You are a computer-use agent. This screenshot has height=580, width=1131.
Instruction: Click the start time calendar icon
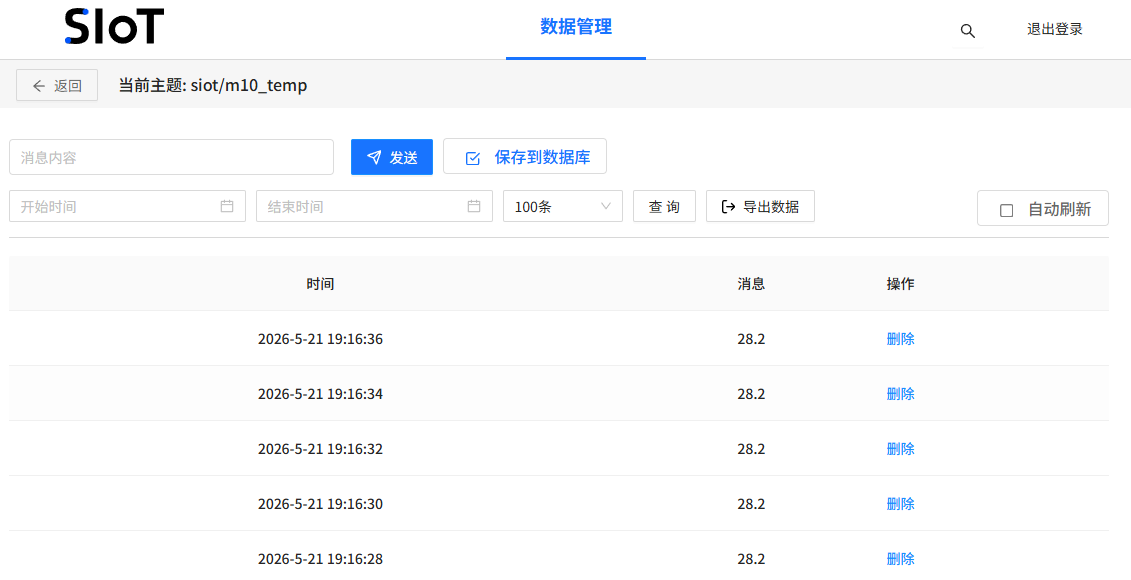pos(226,206)
